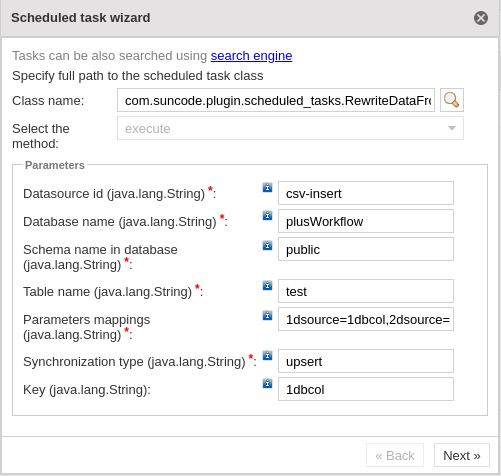Click info icon next to Database name
Screen dimensions: 501x476
tap(267, 215)
